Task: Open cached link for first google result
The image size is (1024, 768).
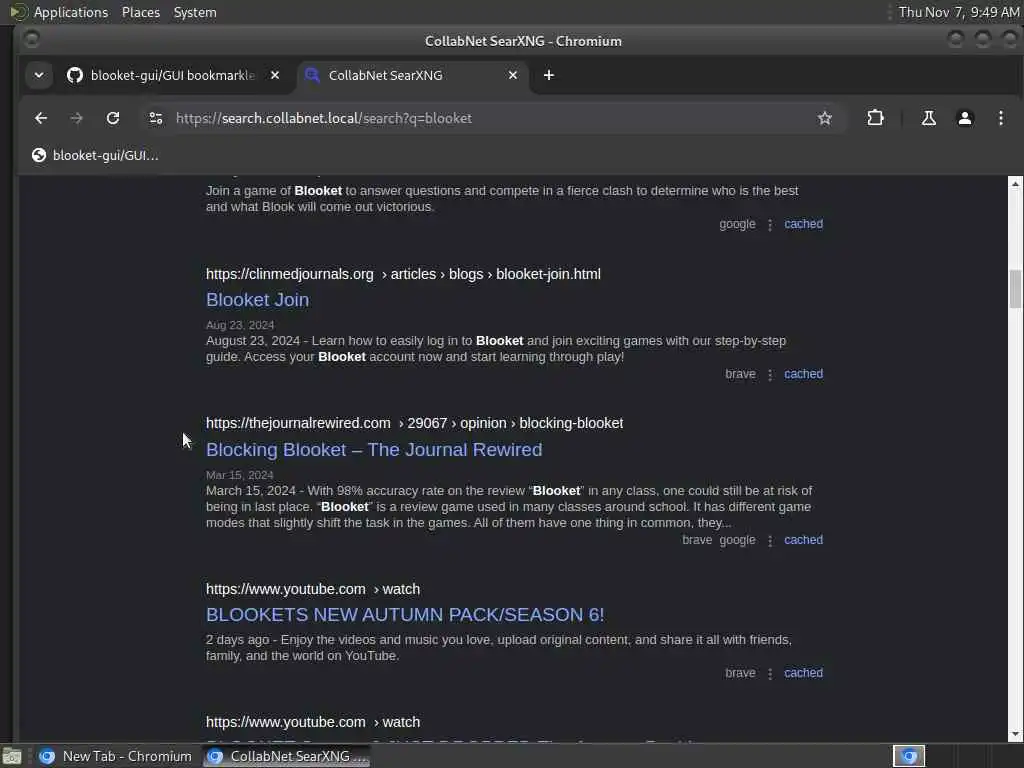Action: point(803,224)
